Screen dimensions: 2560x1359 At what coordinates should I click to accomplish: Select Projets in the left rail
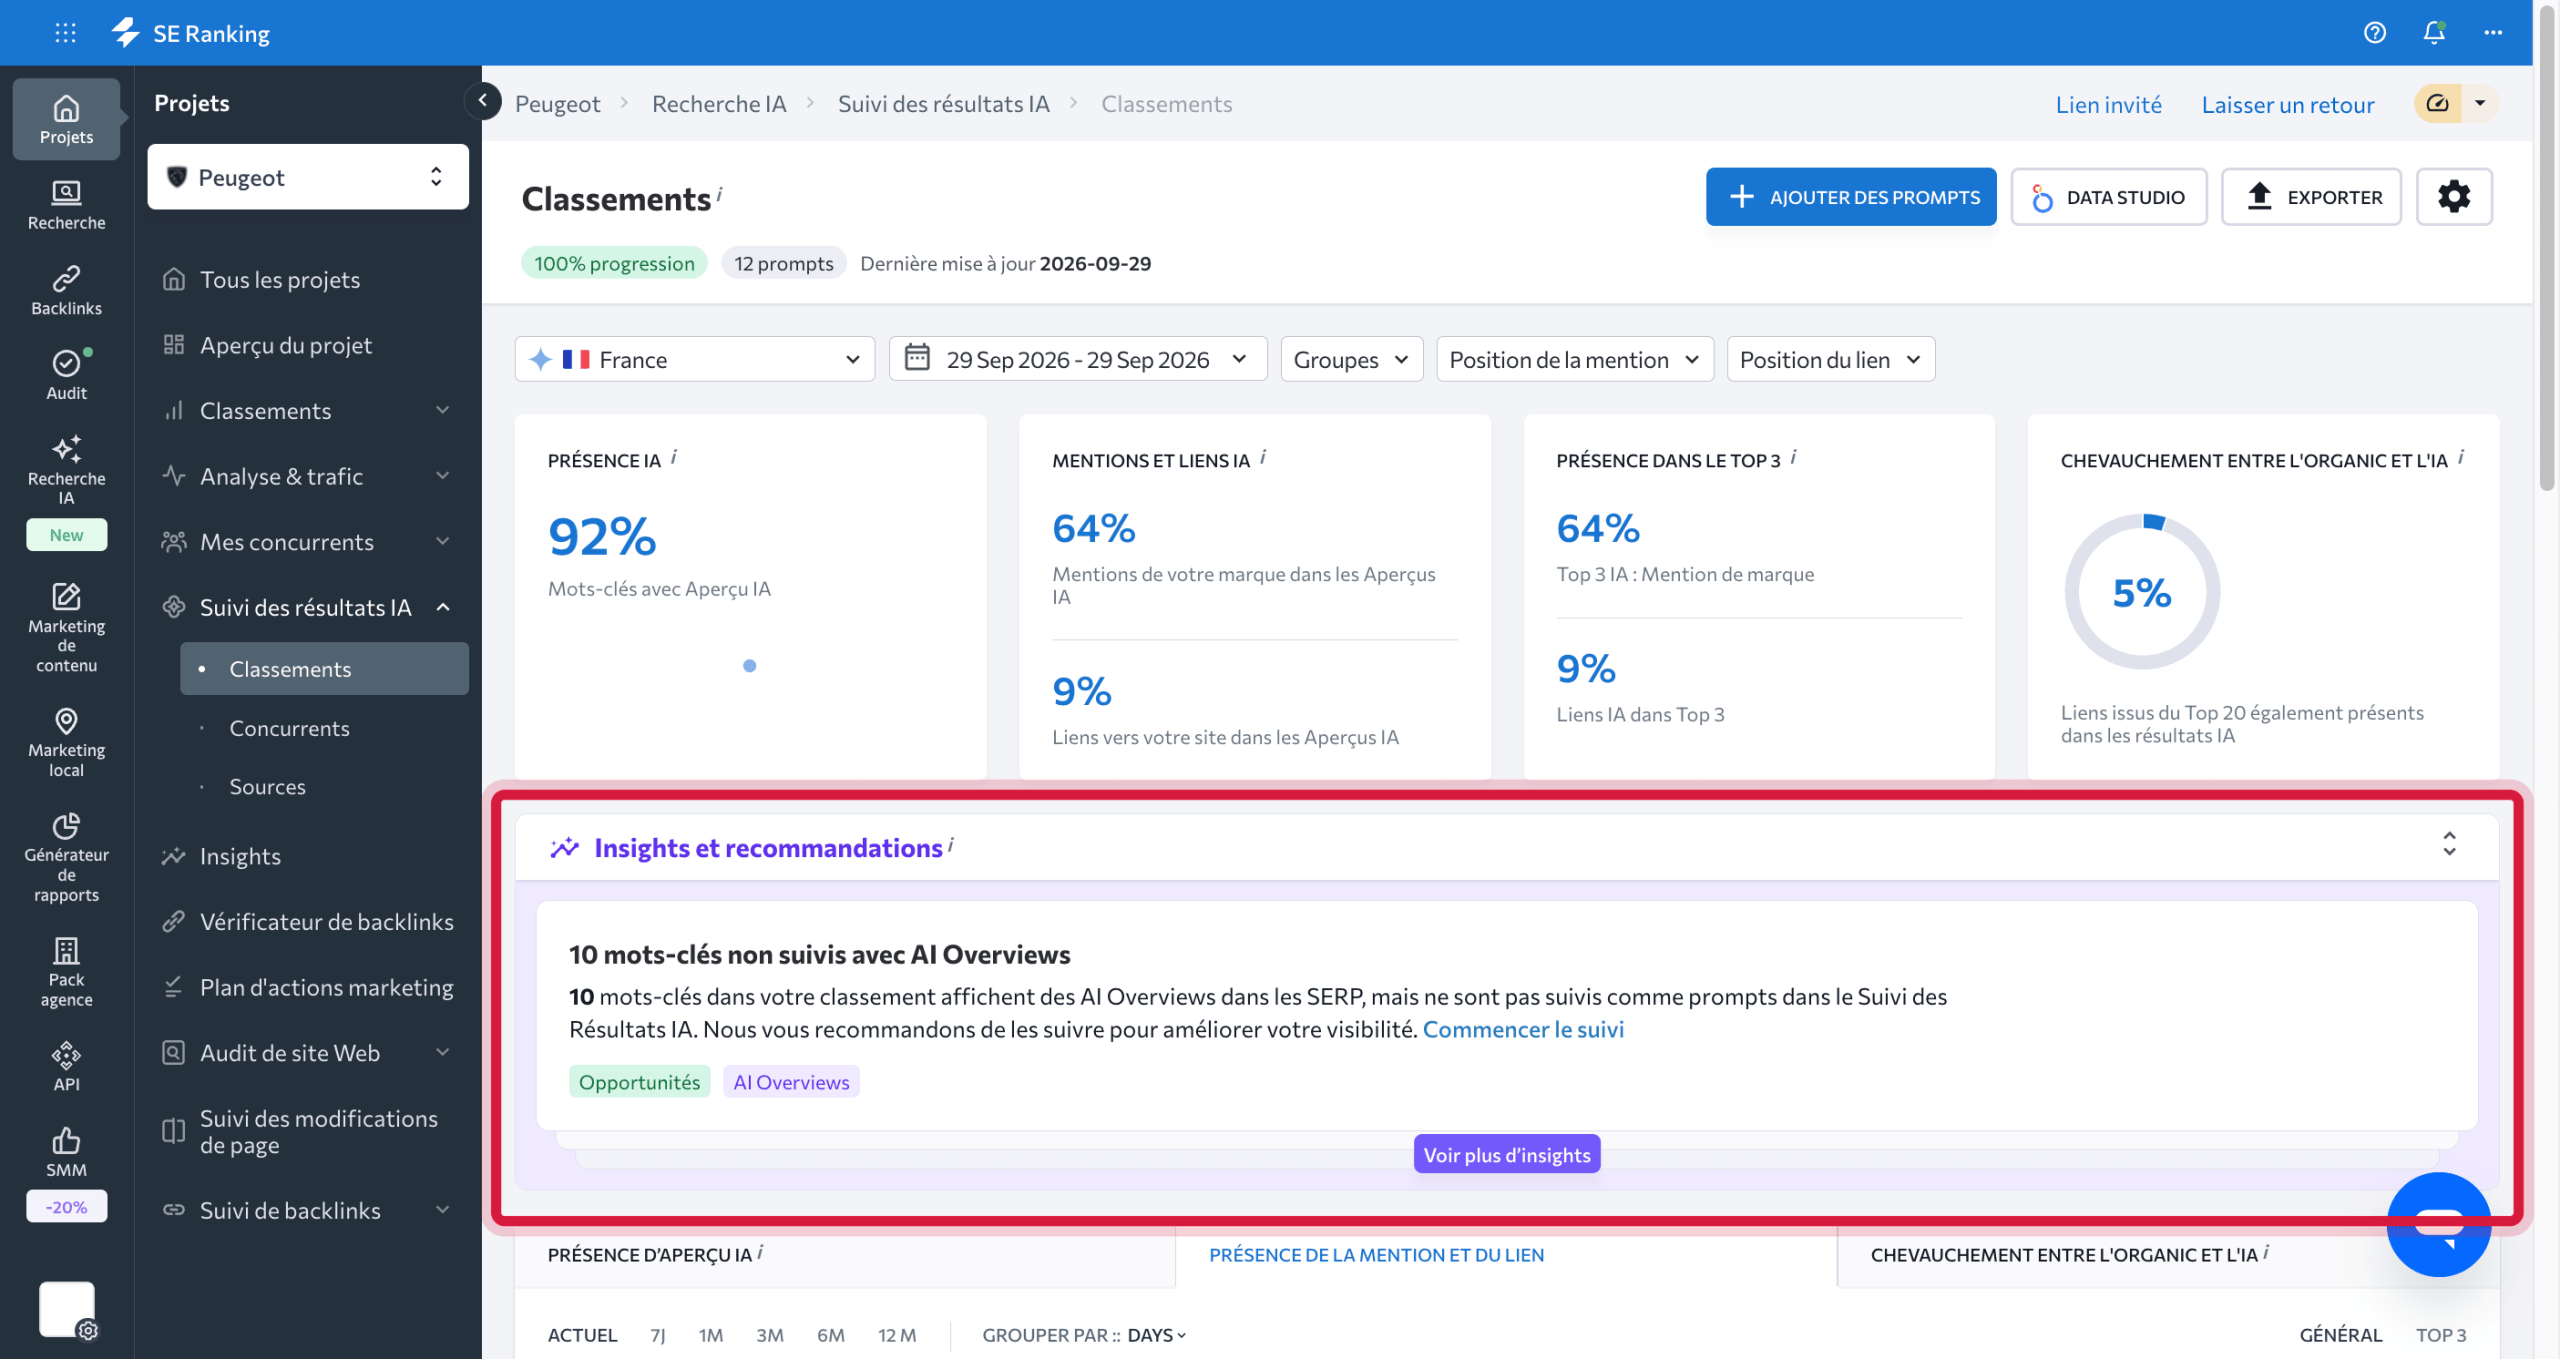pos(66,119)
